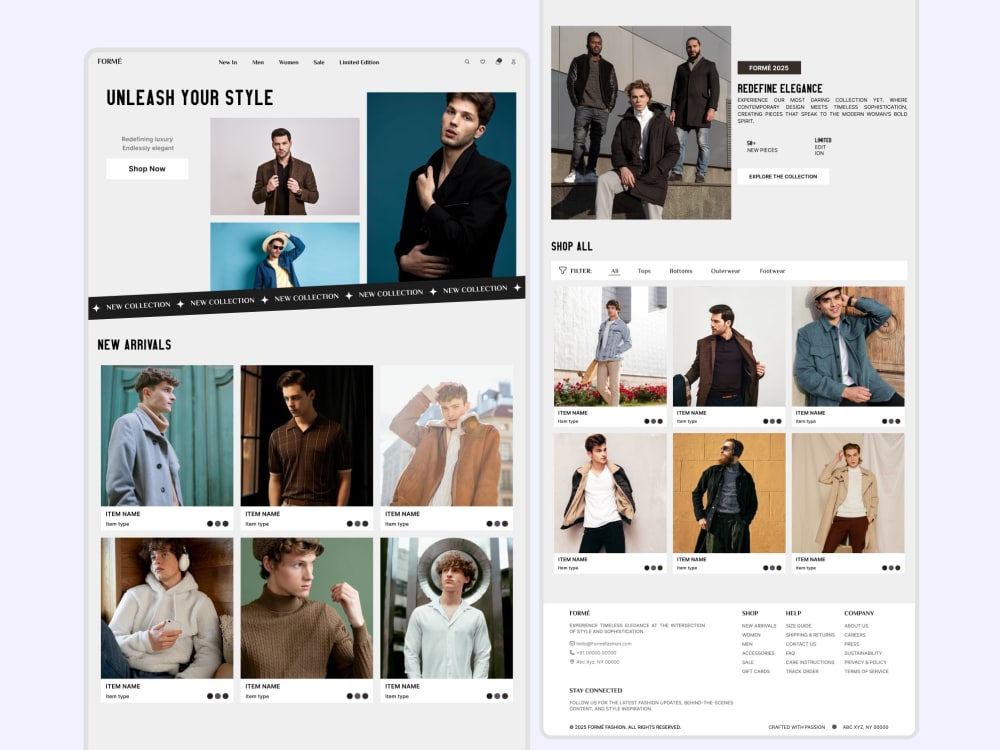
Task: Click the Unleash Your Style headline
Action: [190, 98]
